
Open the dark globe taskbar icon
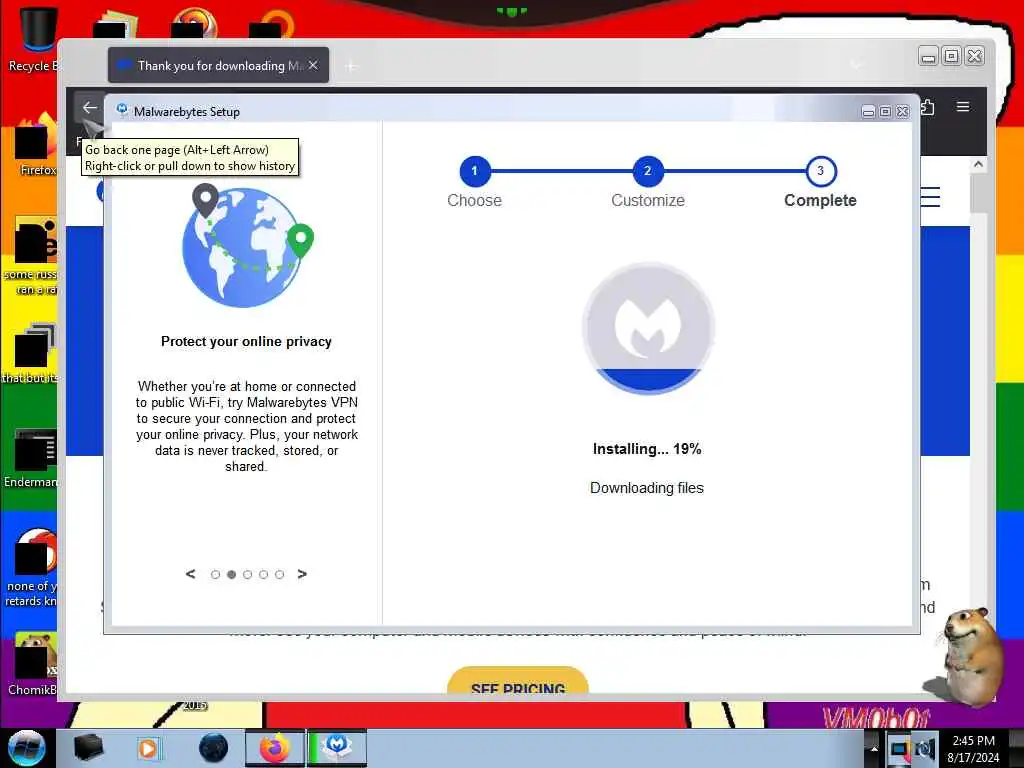click(214, 748)
